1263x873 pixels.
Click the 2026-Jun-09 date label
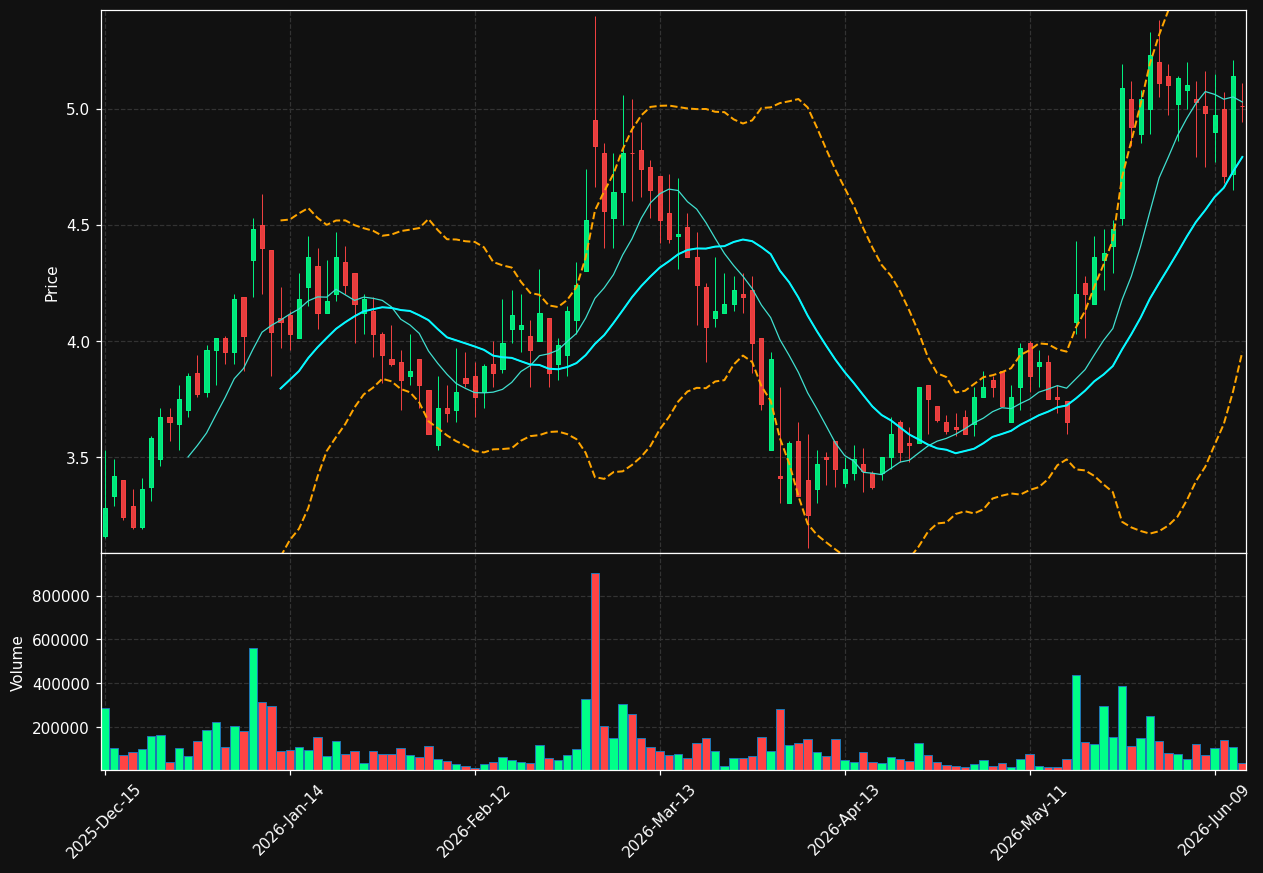tap(1213, 820)
